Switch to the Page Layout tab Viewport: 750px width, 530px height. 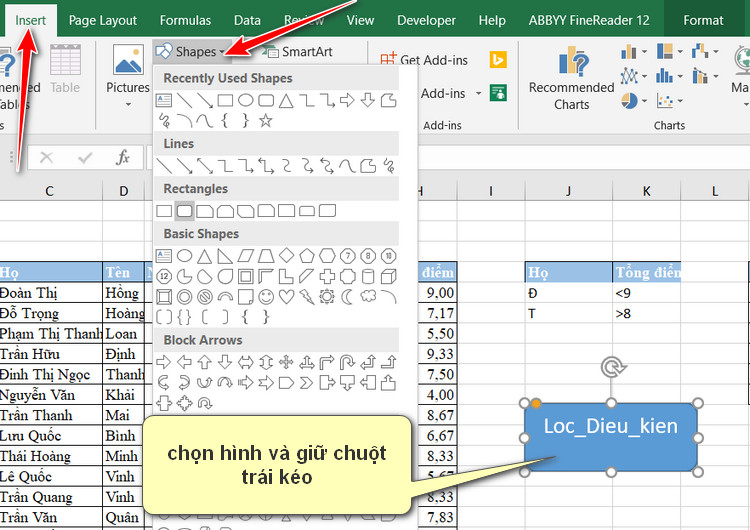point(103,19)
